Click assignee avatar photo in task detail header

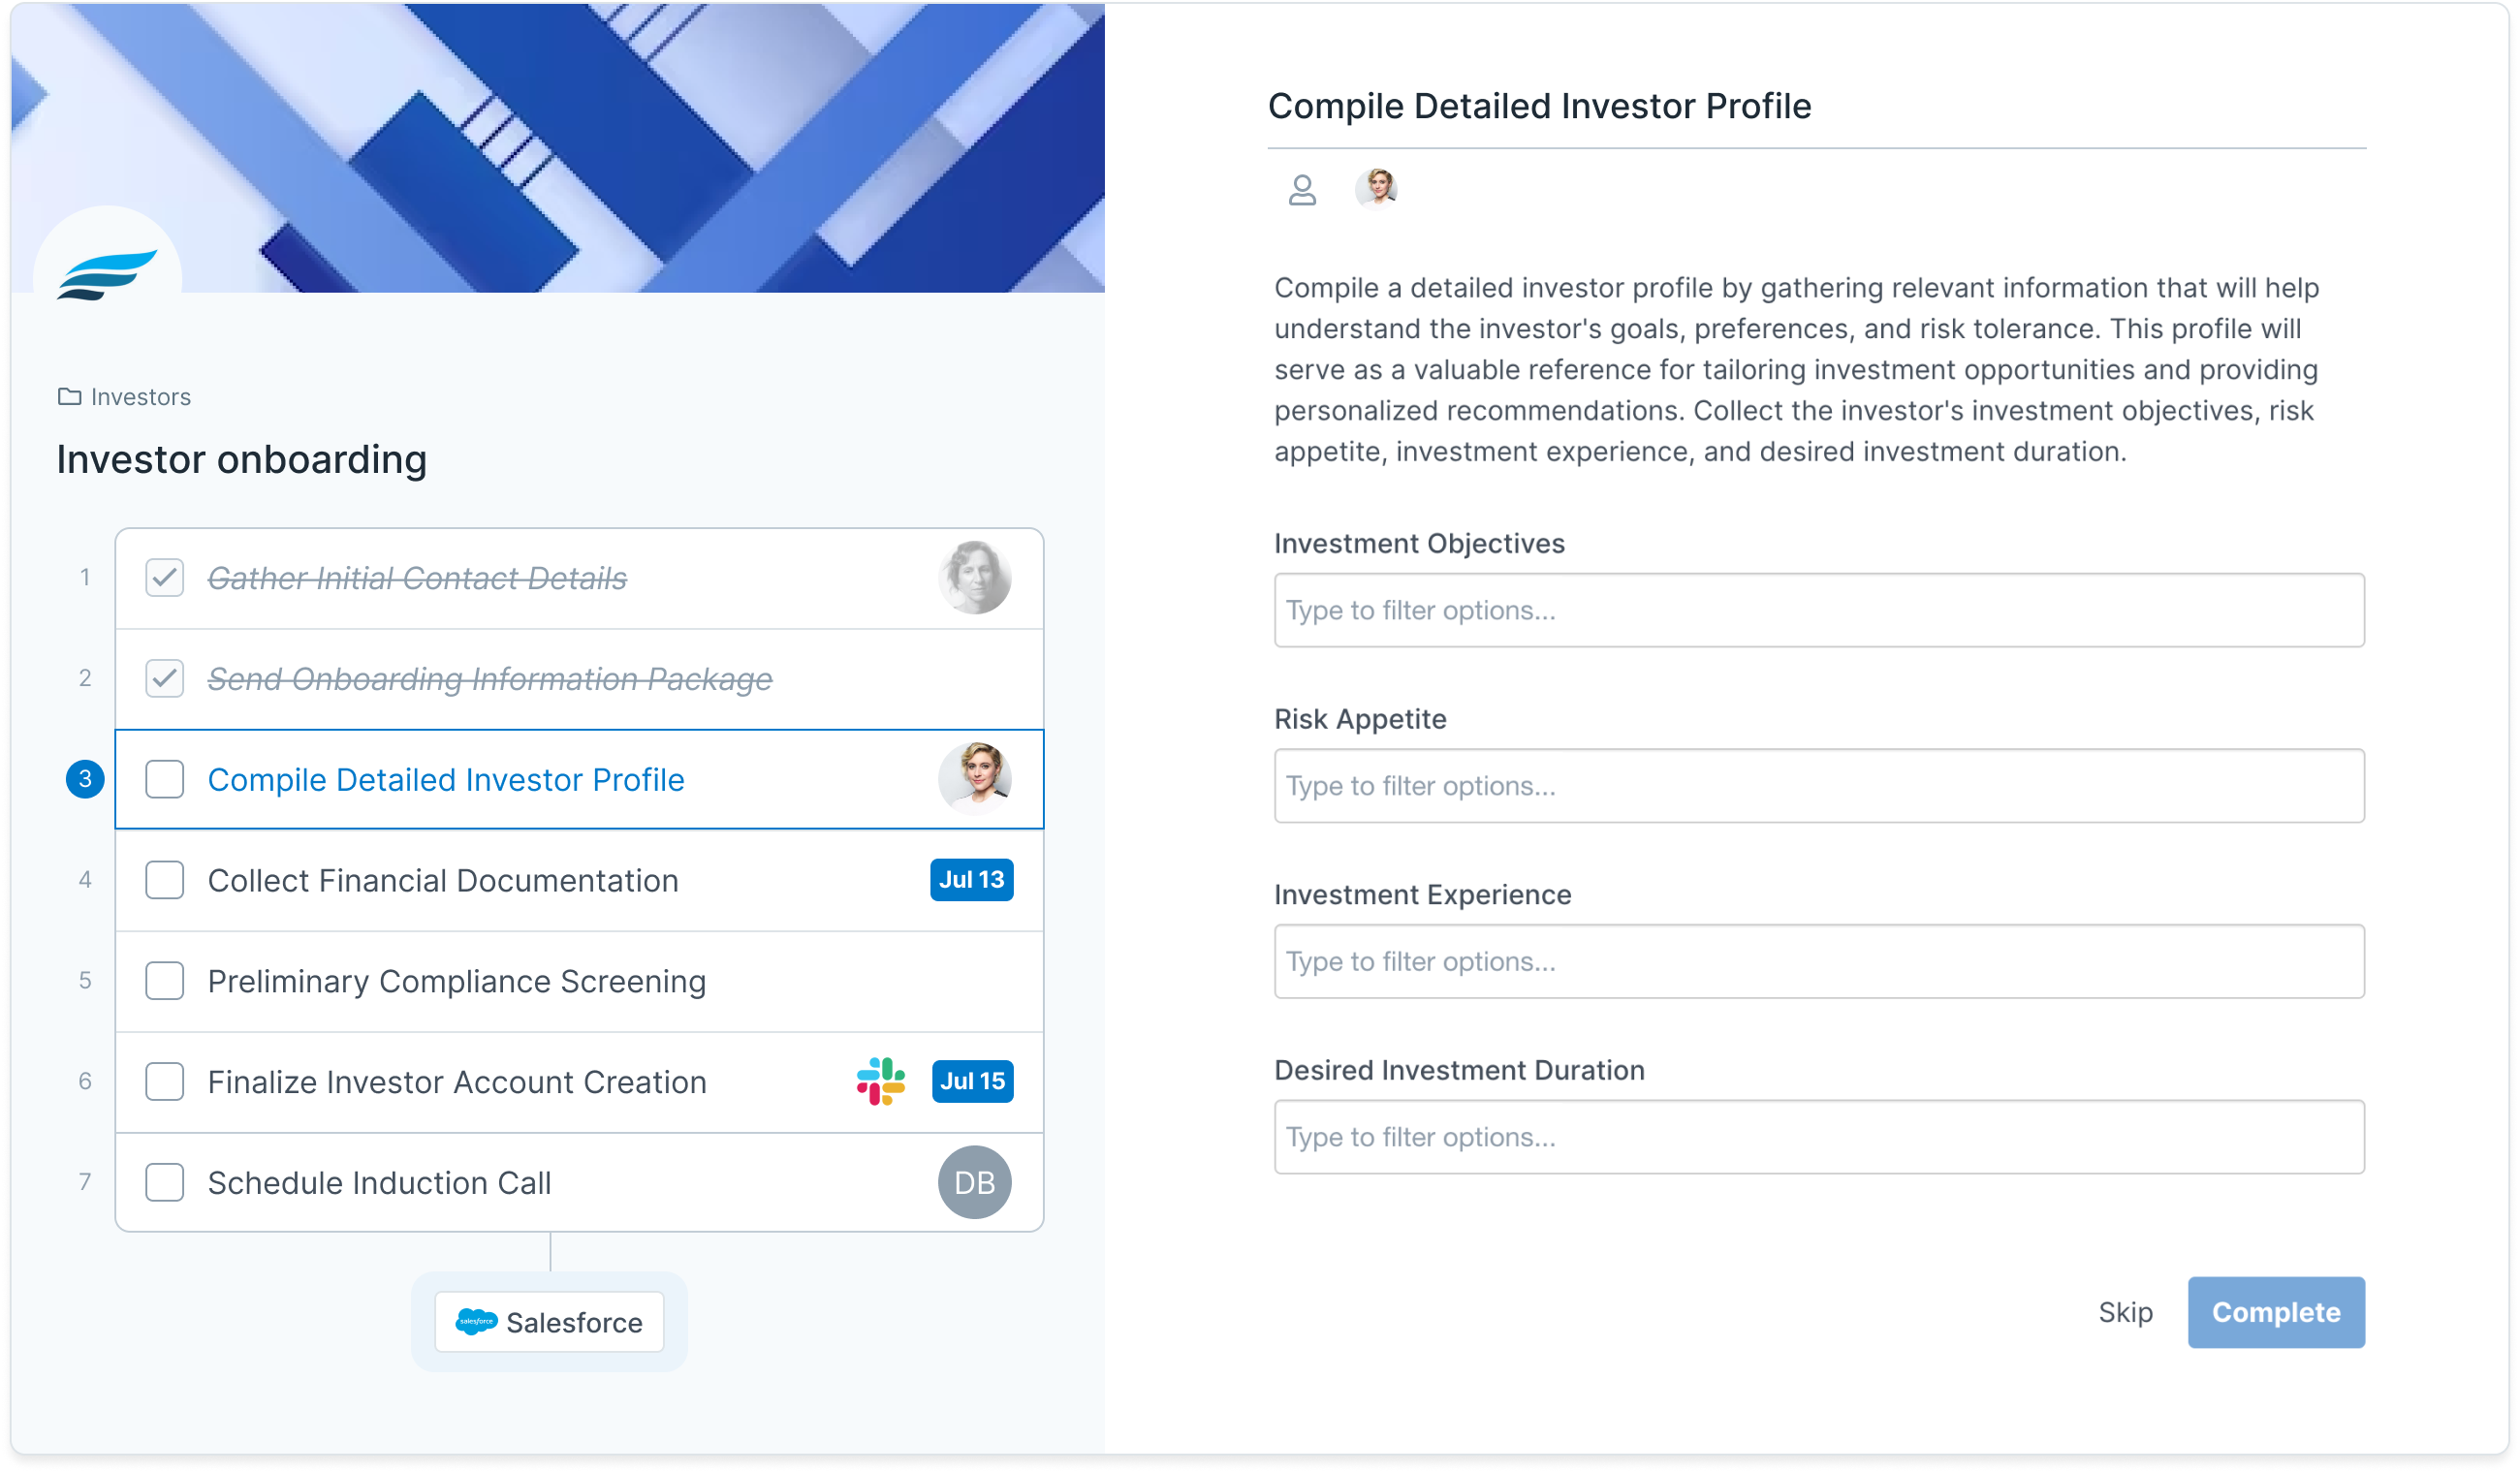[x=1376, y=188]
